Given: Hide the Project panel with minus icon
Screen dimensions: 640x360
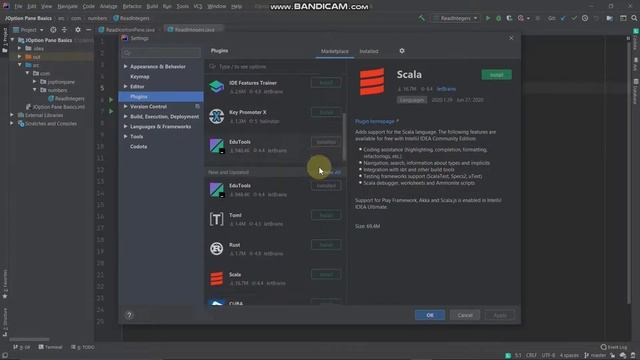Looking at the screenshot, I should click(x=89, y=30).
